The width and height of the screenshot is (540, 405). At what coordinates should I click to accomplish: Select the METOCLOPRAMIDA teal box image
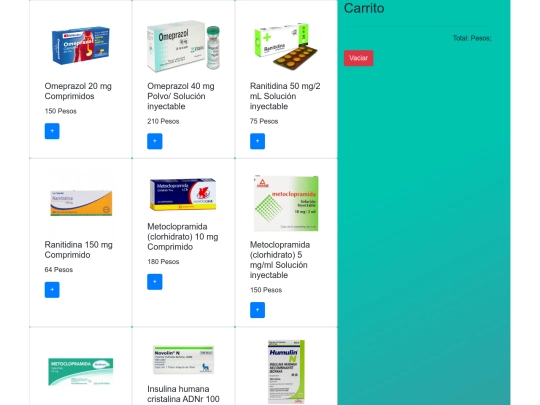pyautogui.click(x=81, y=372)
